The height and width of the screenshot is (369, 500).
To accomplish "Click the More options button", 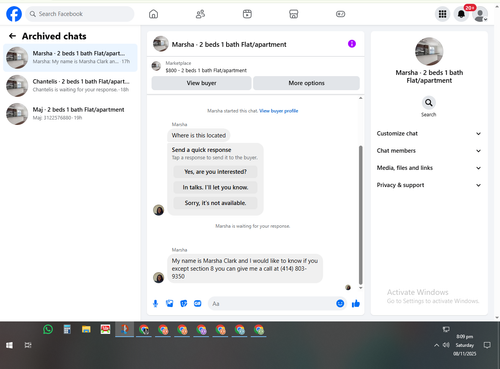I will coord(306,83).
